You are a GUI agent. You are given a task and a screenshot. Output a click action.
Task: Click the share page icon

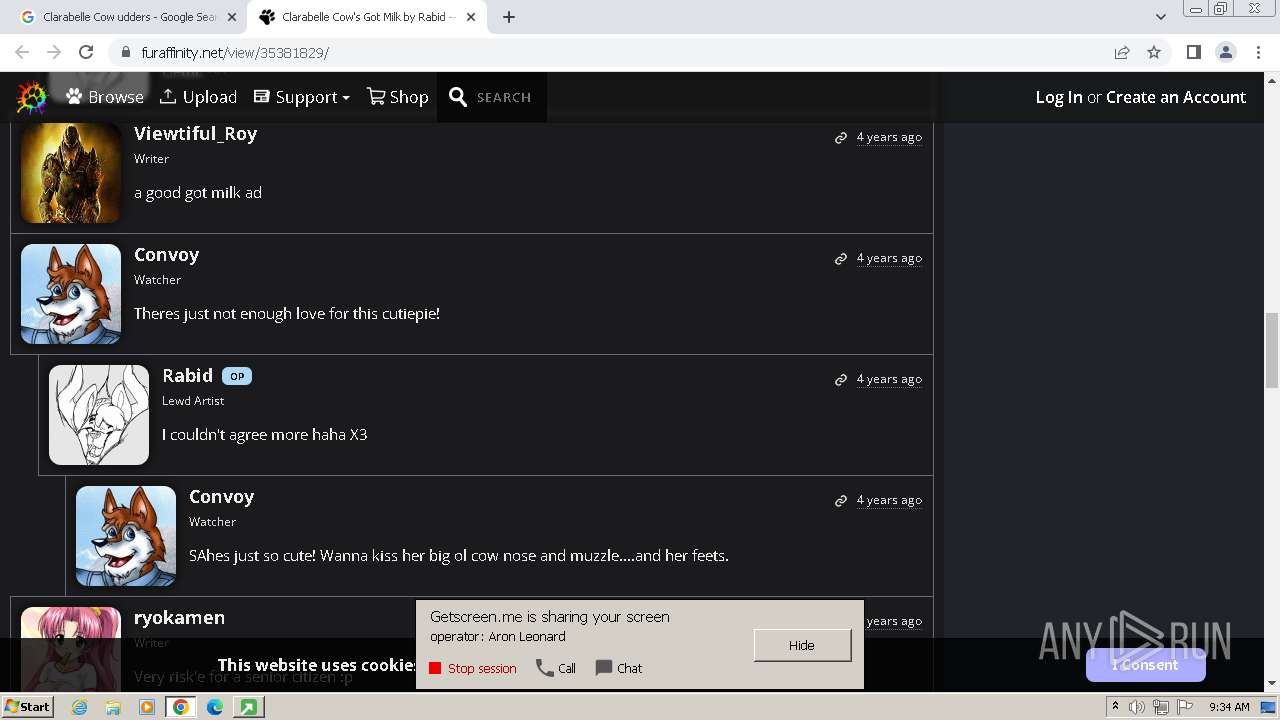(1122, 52)
